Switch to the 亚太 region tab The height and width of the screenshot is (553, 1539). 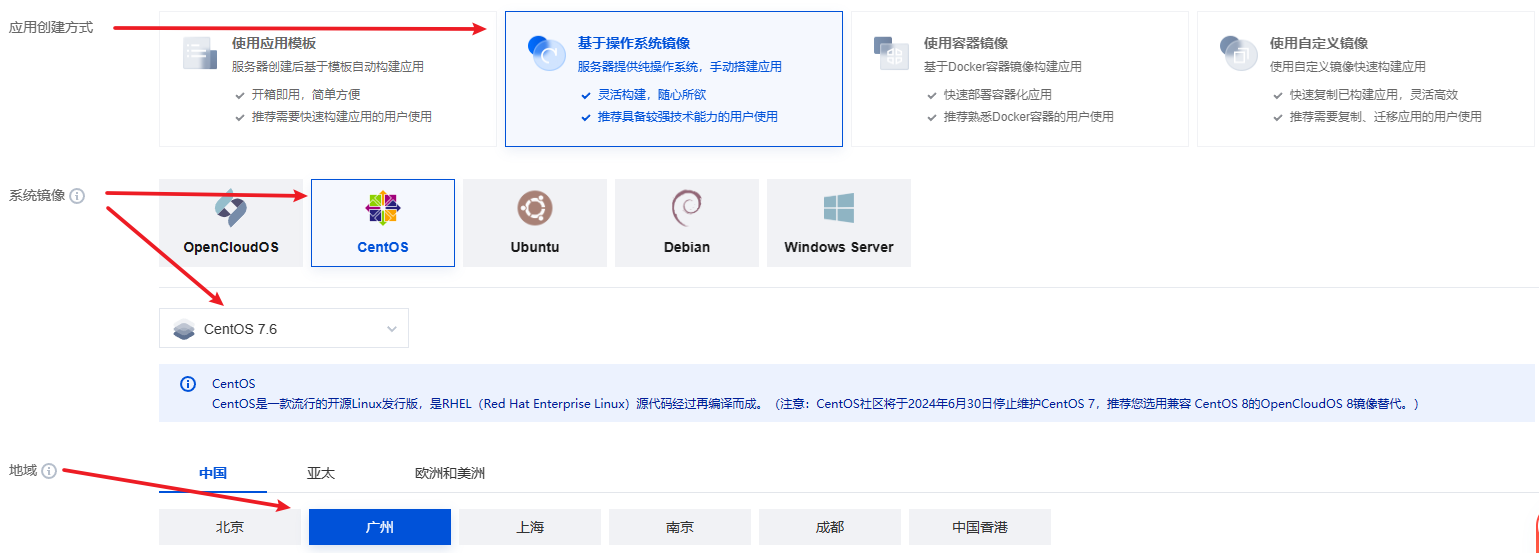coord(321,473)
